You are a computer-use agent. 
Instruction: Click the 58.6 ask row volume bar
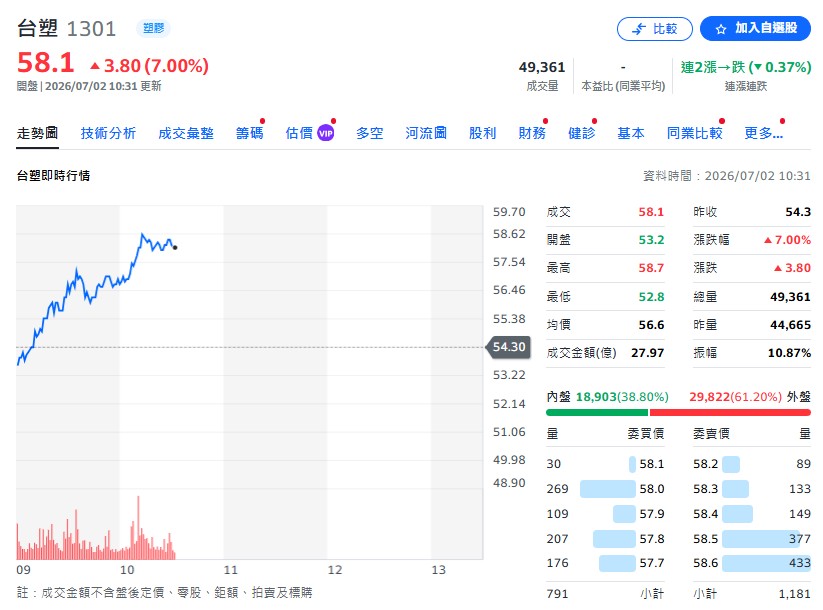pyautogui.click(x=766, y=563)
